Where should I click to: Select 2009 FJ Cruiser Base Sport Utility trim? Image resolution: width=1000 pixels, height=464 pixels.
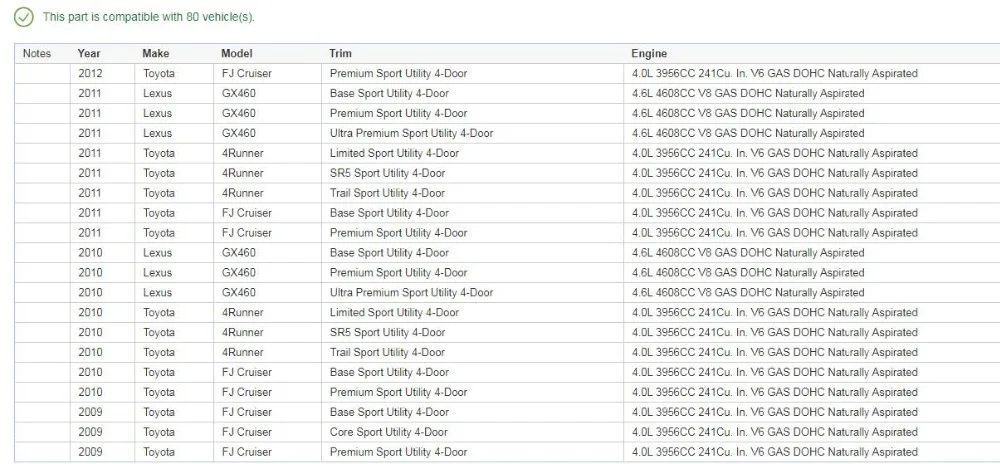click(x=389, y=412)
